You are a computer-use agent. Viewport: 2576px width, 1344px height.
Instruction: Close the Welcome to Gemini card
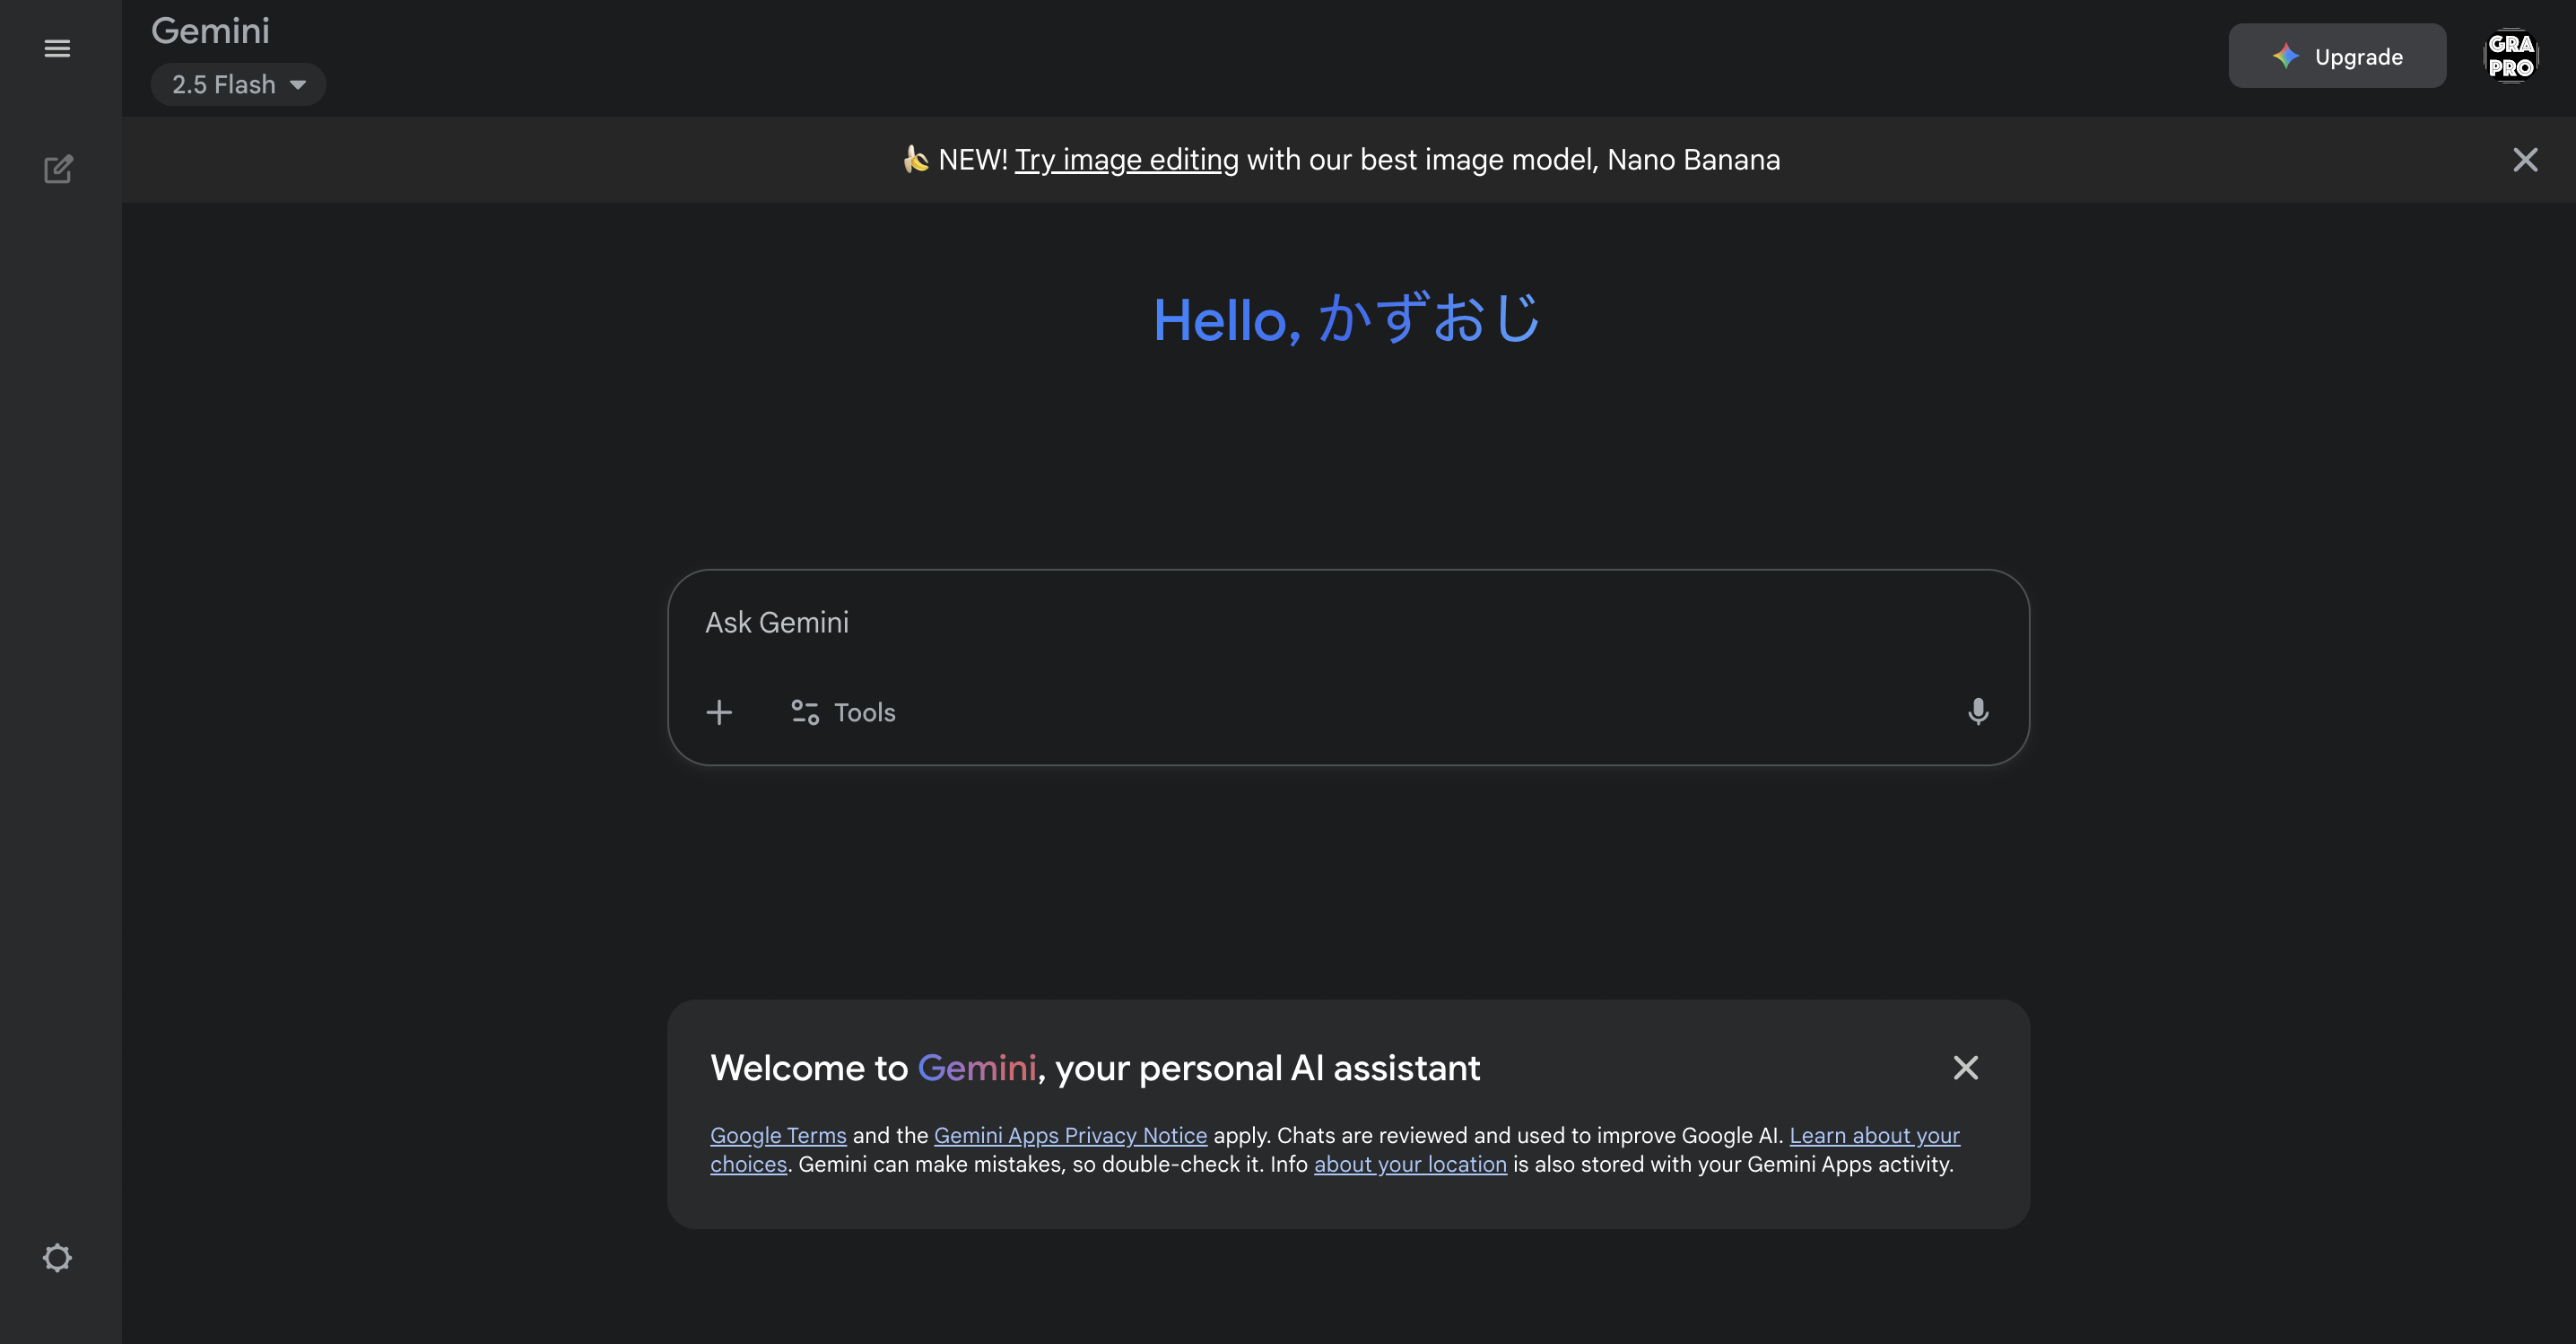[x=1965, y=1068]
